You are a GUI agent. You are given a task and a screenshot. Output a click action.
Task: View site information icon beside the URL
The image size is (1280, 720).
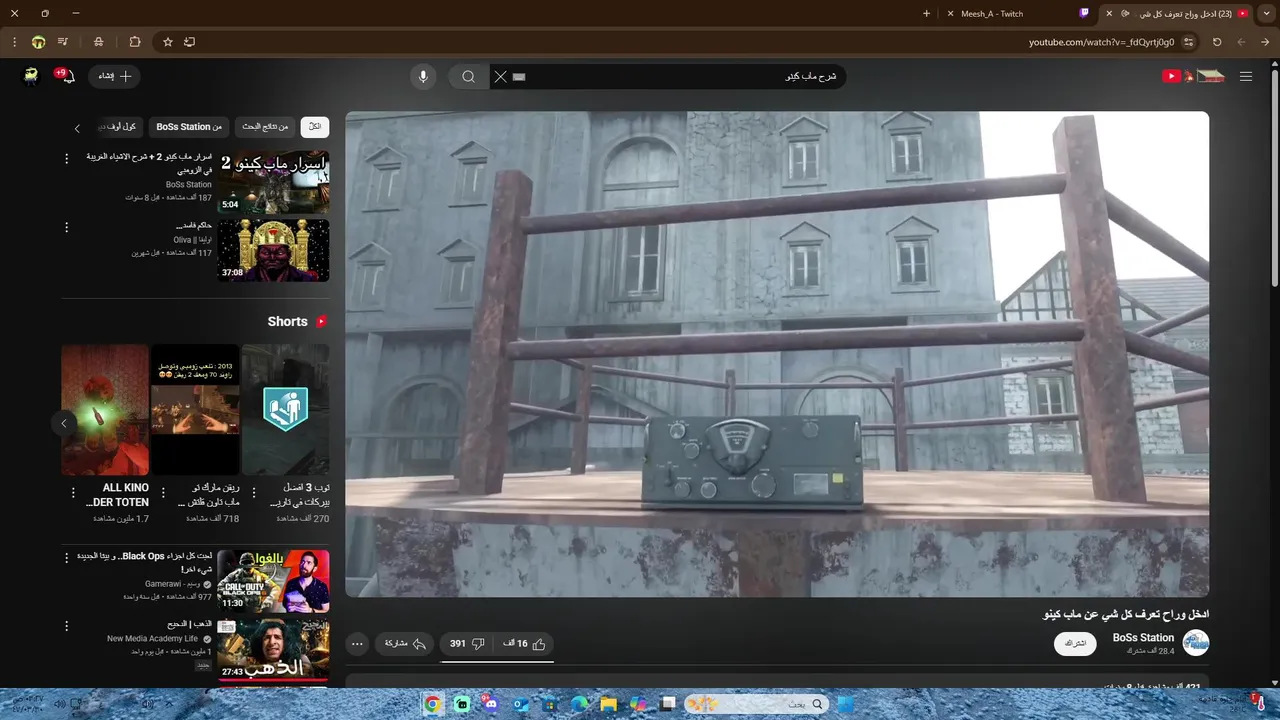pos(1188,42)
